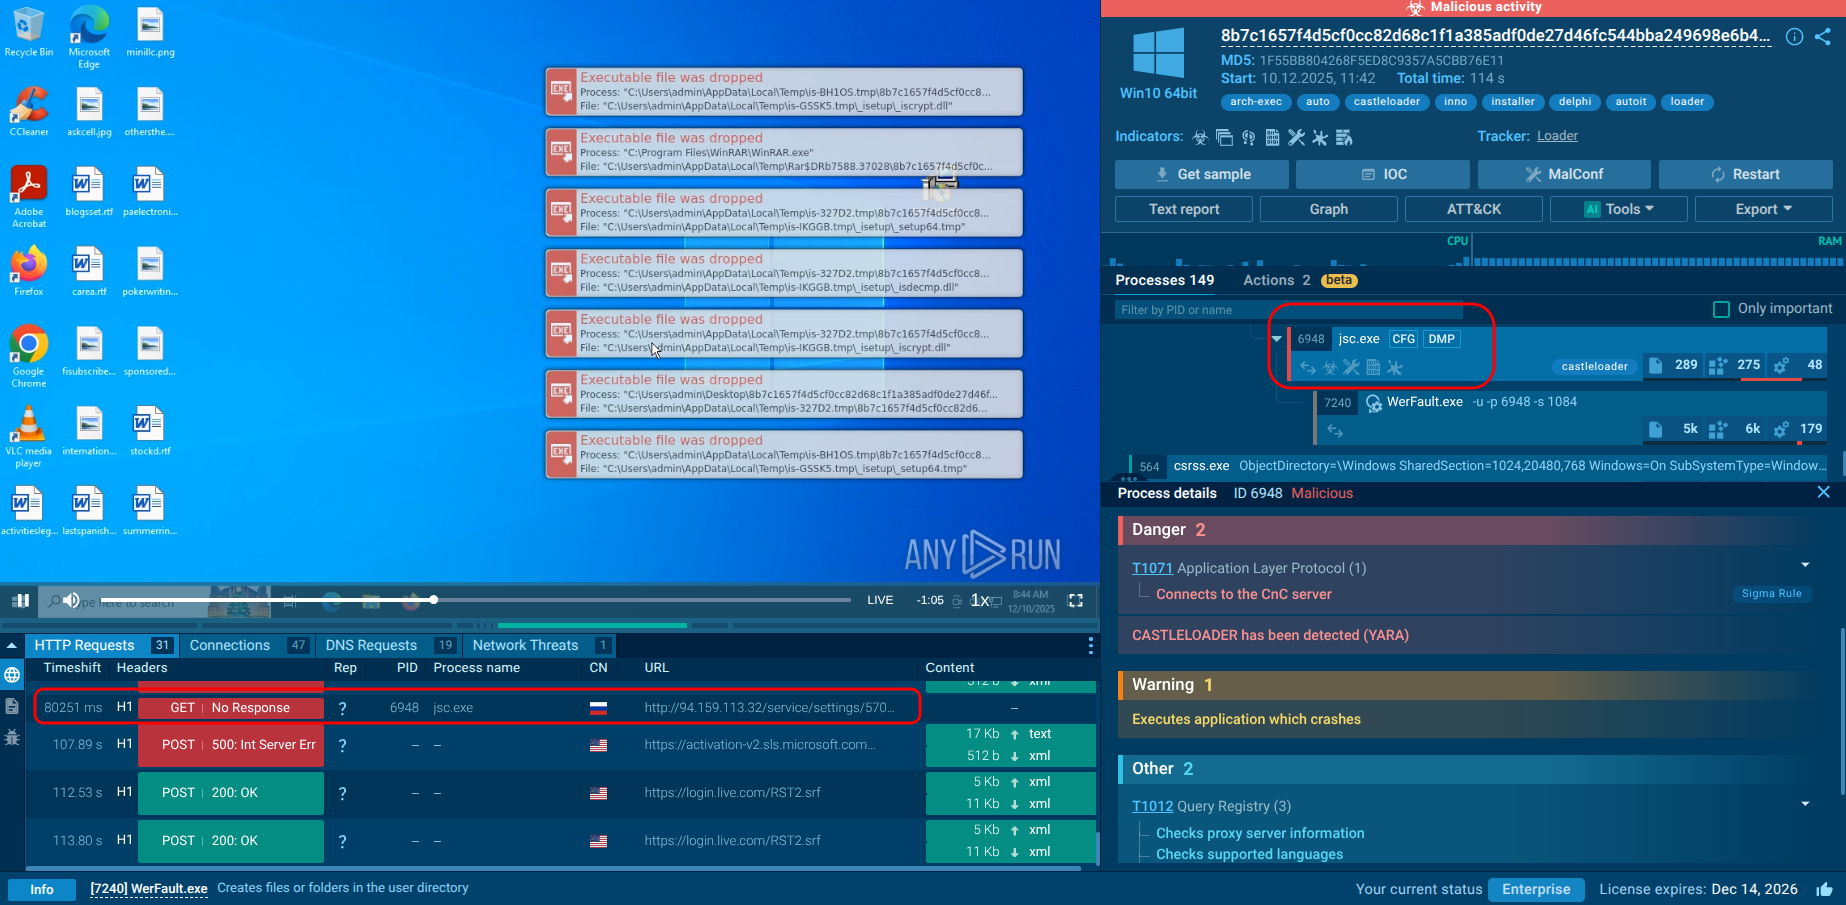Open the info icon next to the sample name
Viewport: 1846px width, 905px height.
pos(1794,37)
